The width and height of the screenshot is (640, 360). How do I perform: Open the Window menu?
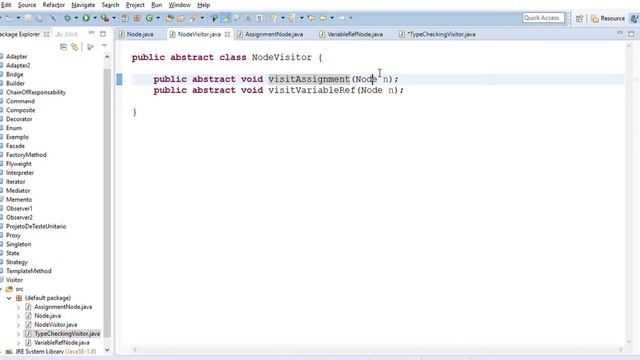coord(180,5)
